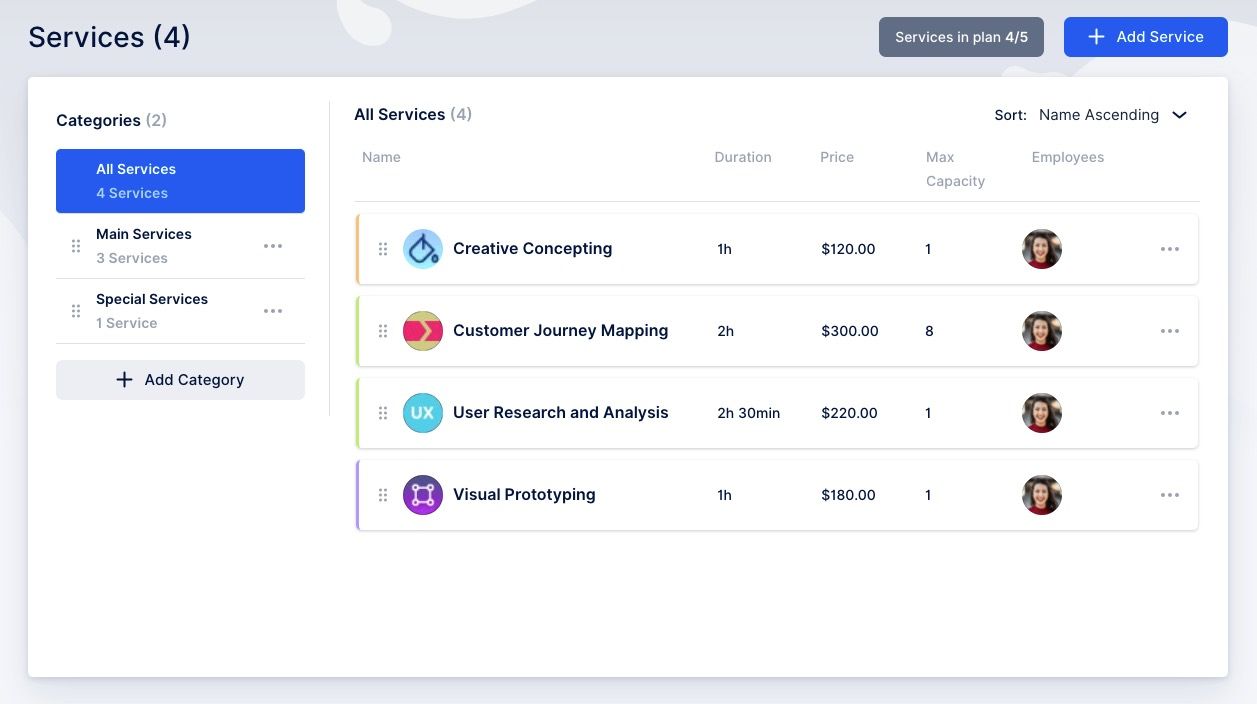Click the drag handle beside Special Services
Screen dimensions: 1257x704
(75, 310)
